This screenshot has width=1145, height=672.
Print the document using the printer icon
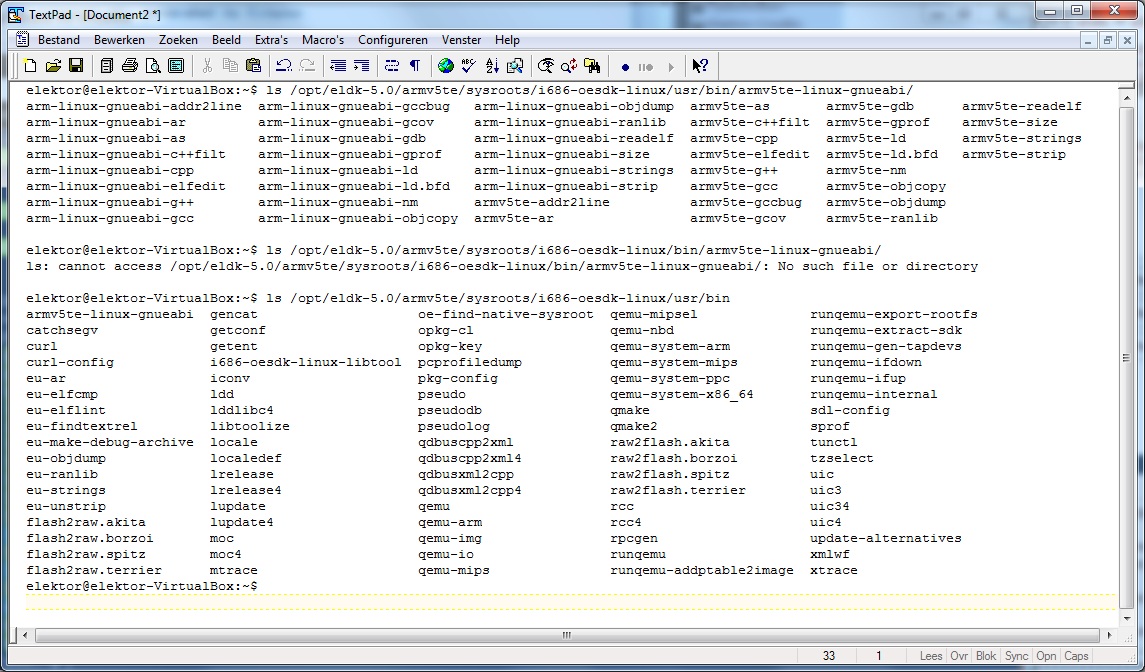click(x=130, y=66)
